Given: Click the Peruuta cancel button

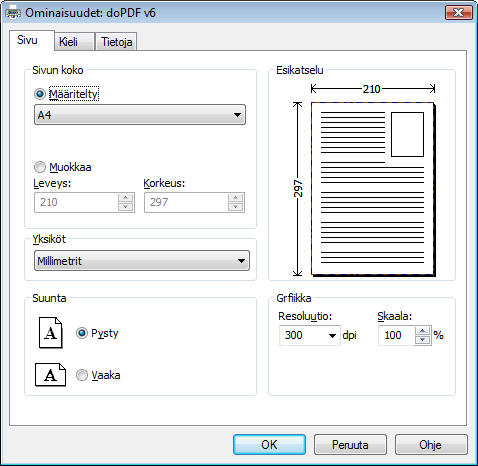Looking at the screenshot, I should tap(350, 444).
